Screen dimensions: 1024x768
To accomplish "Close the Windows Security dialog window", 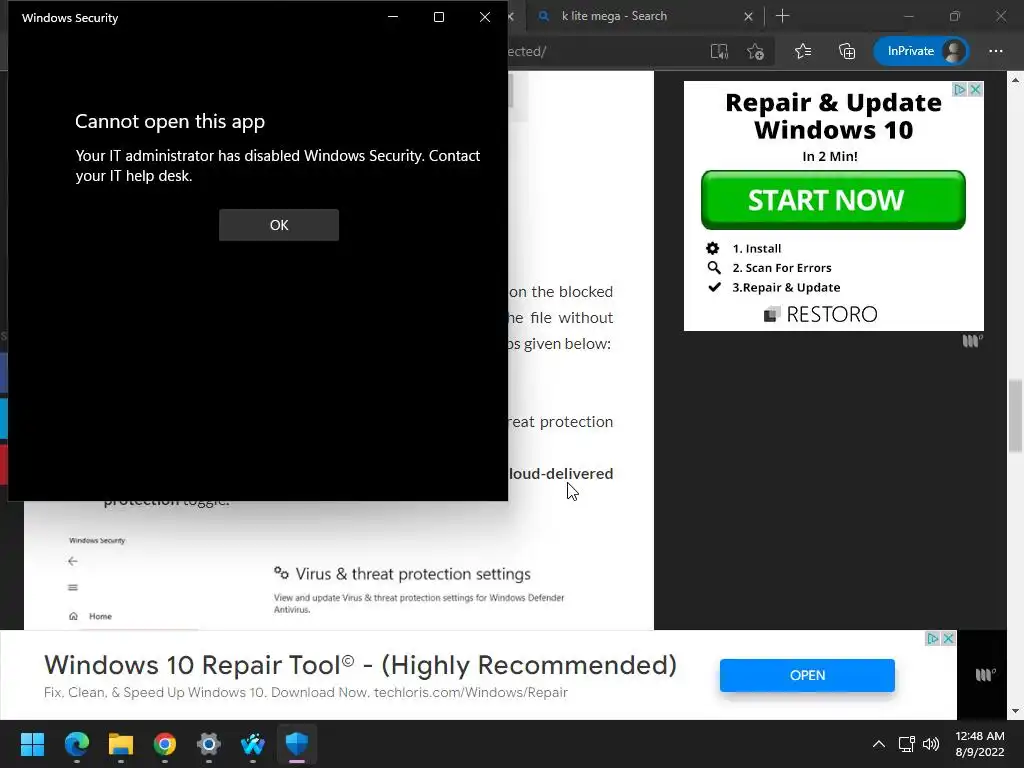I will coord(485,17).
